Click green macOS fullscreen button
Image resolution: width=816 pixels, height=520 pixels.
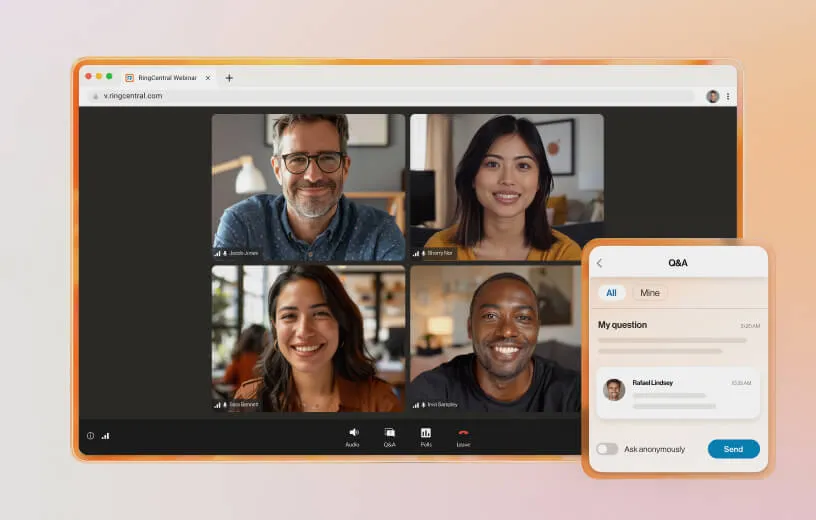109,77
